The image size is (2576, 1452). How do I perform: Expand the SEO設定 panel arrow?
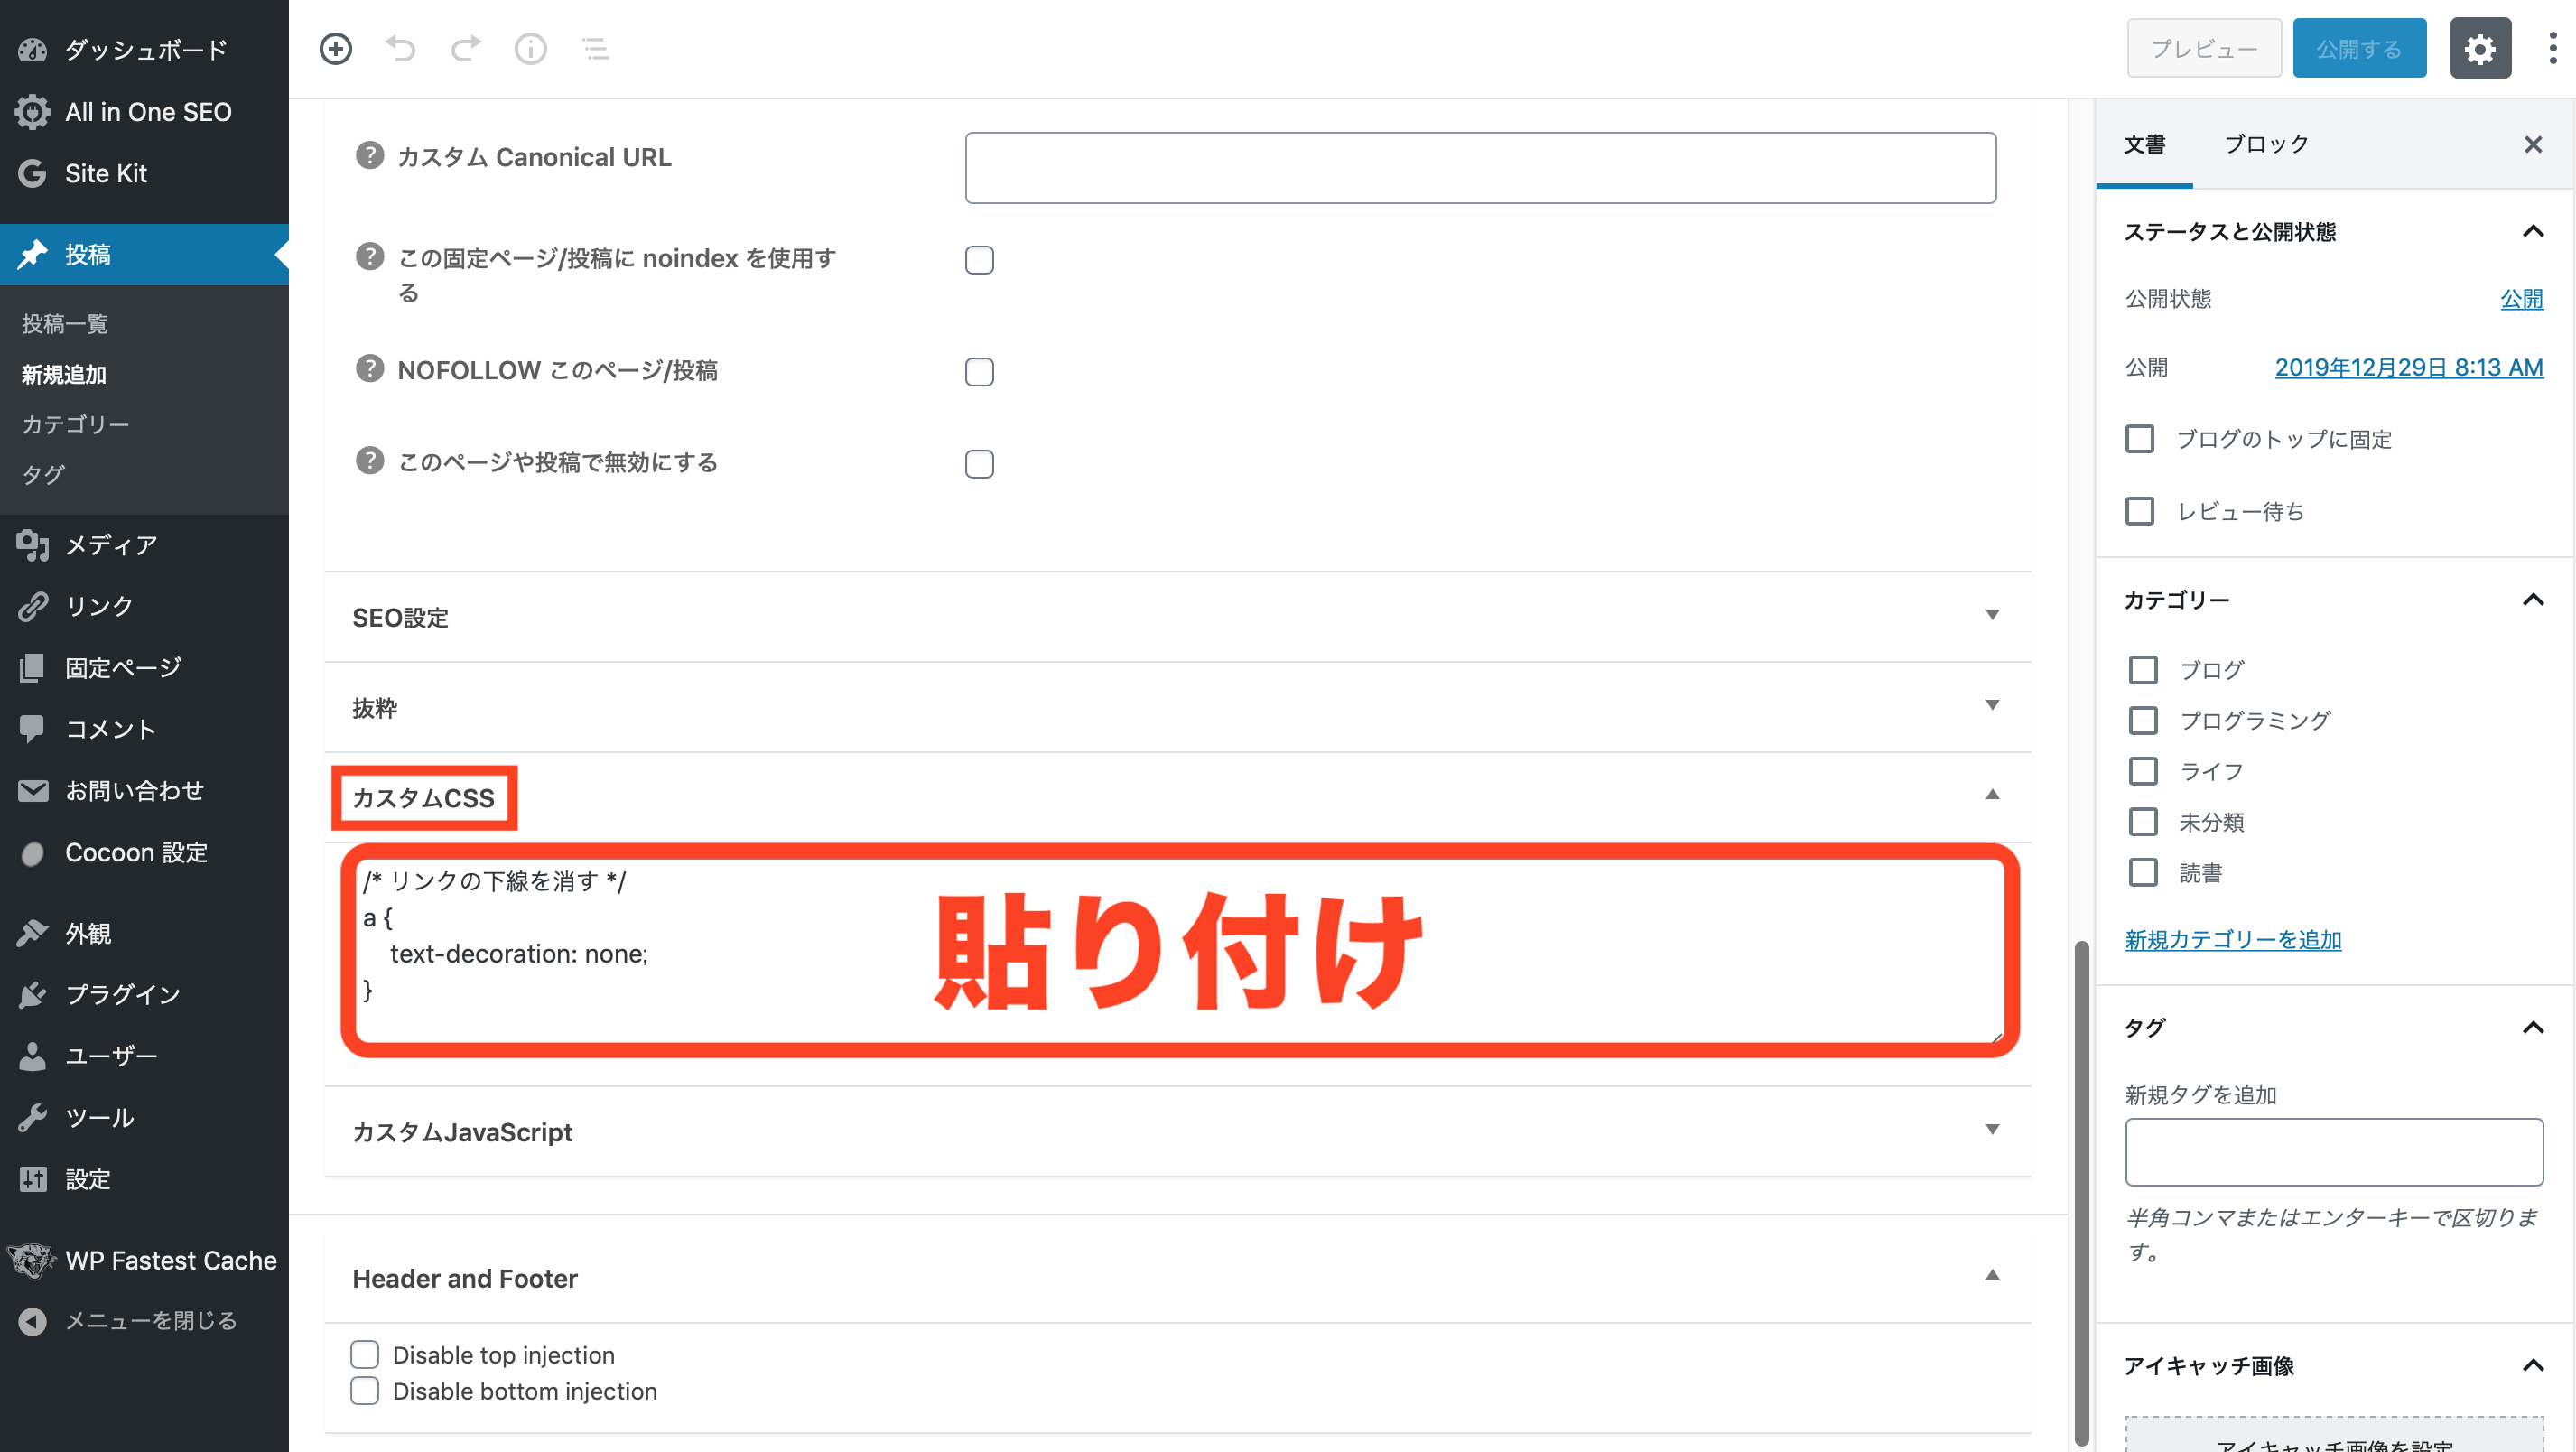1992,615
